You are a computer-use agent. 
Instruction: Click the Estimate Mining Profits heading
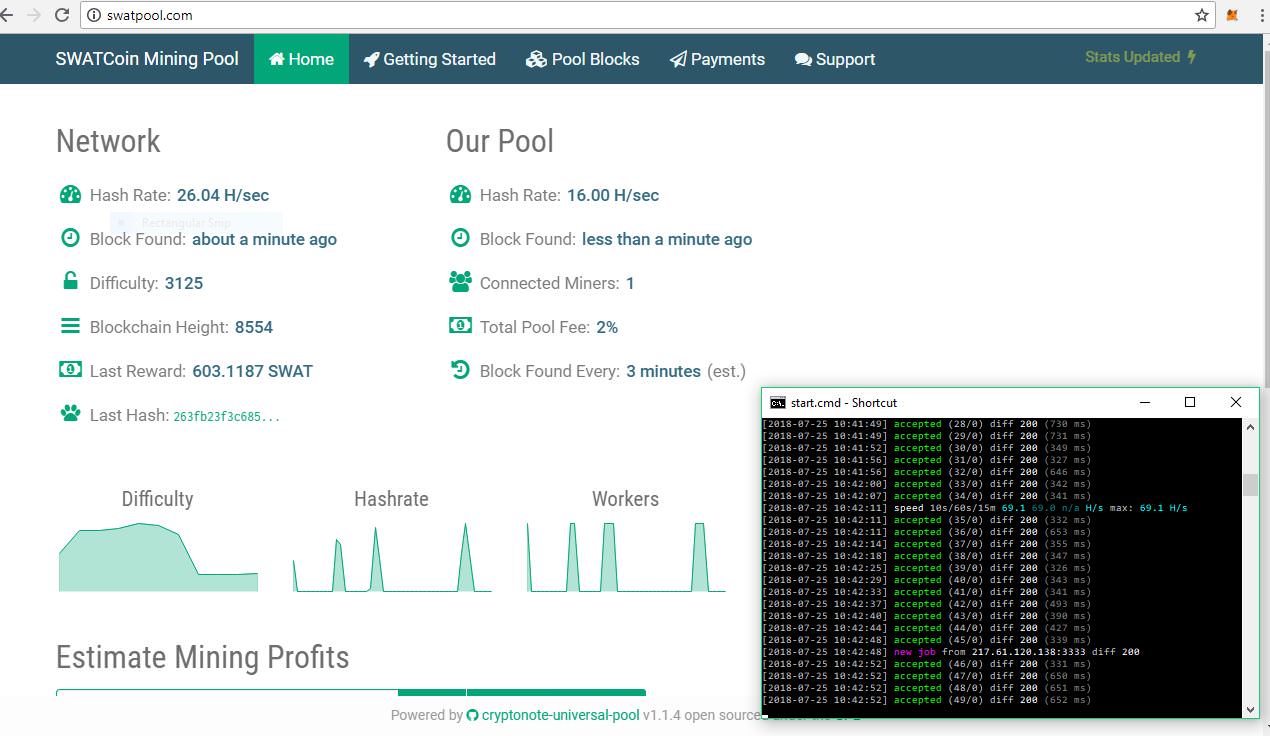pyautogui.click(x=203, y=657)
